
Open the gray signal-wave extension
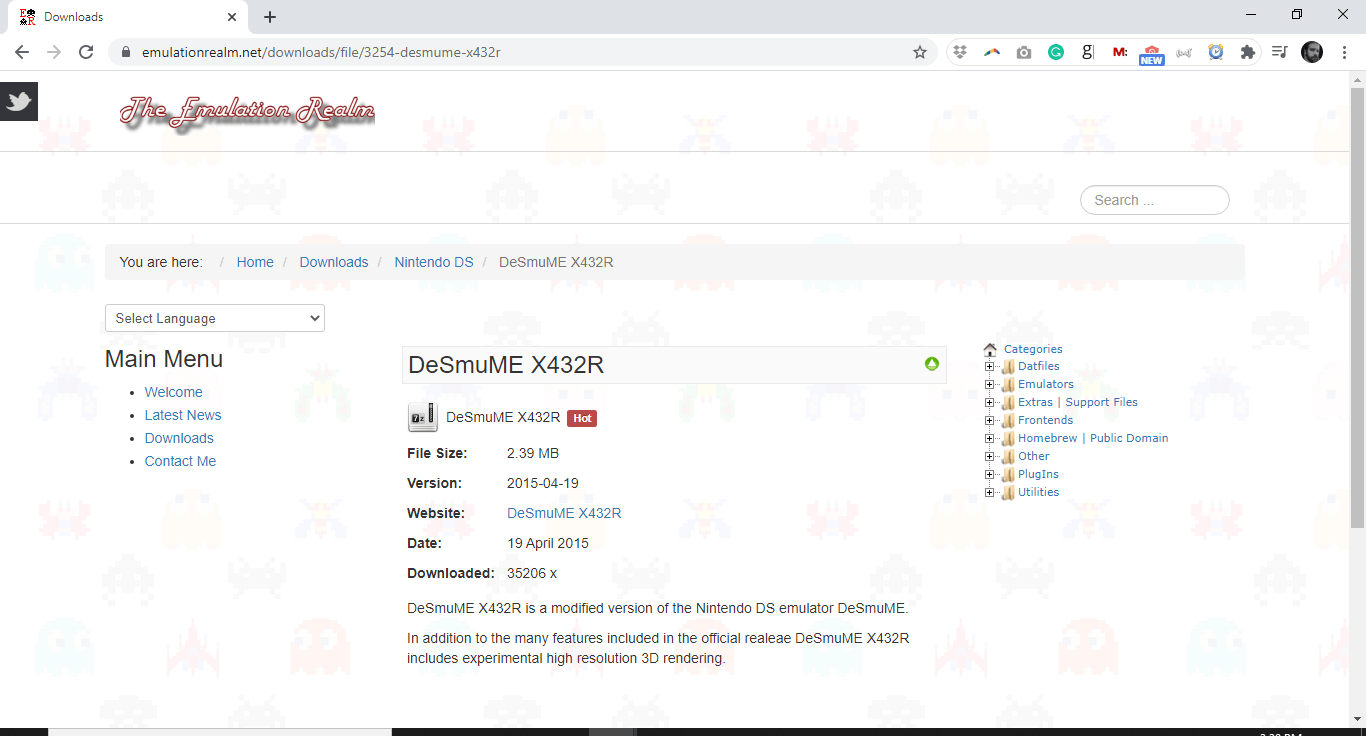(x=1184, y=52)
